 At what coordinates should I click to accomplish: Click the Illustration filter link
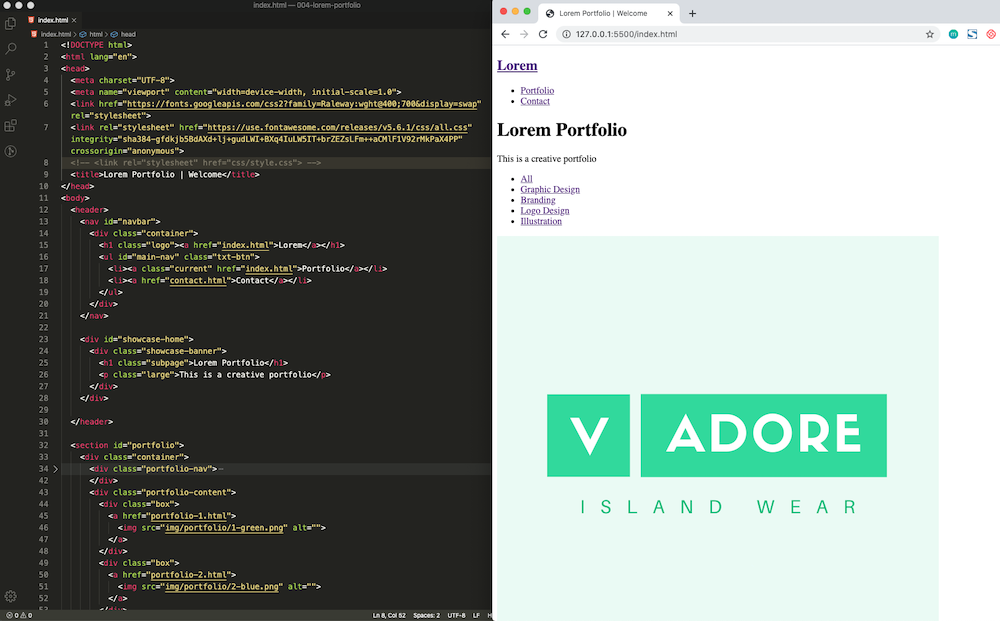(x=541, y=221)
